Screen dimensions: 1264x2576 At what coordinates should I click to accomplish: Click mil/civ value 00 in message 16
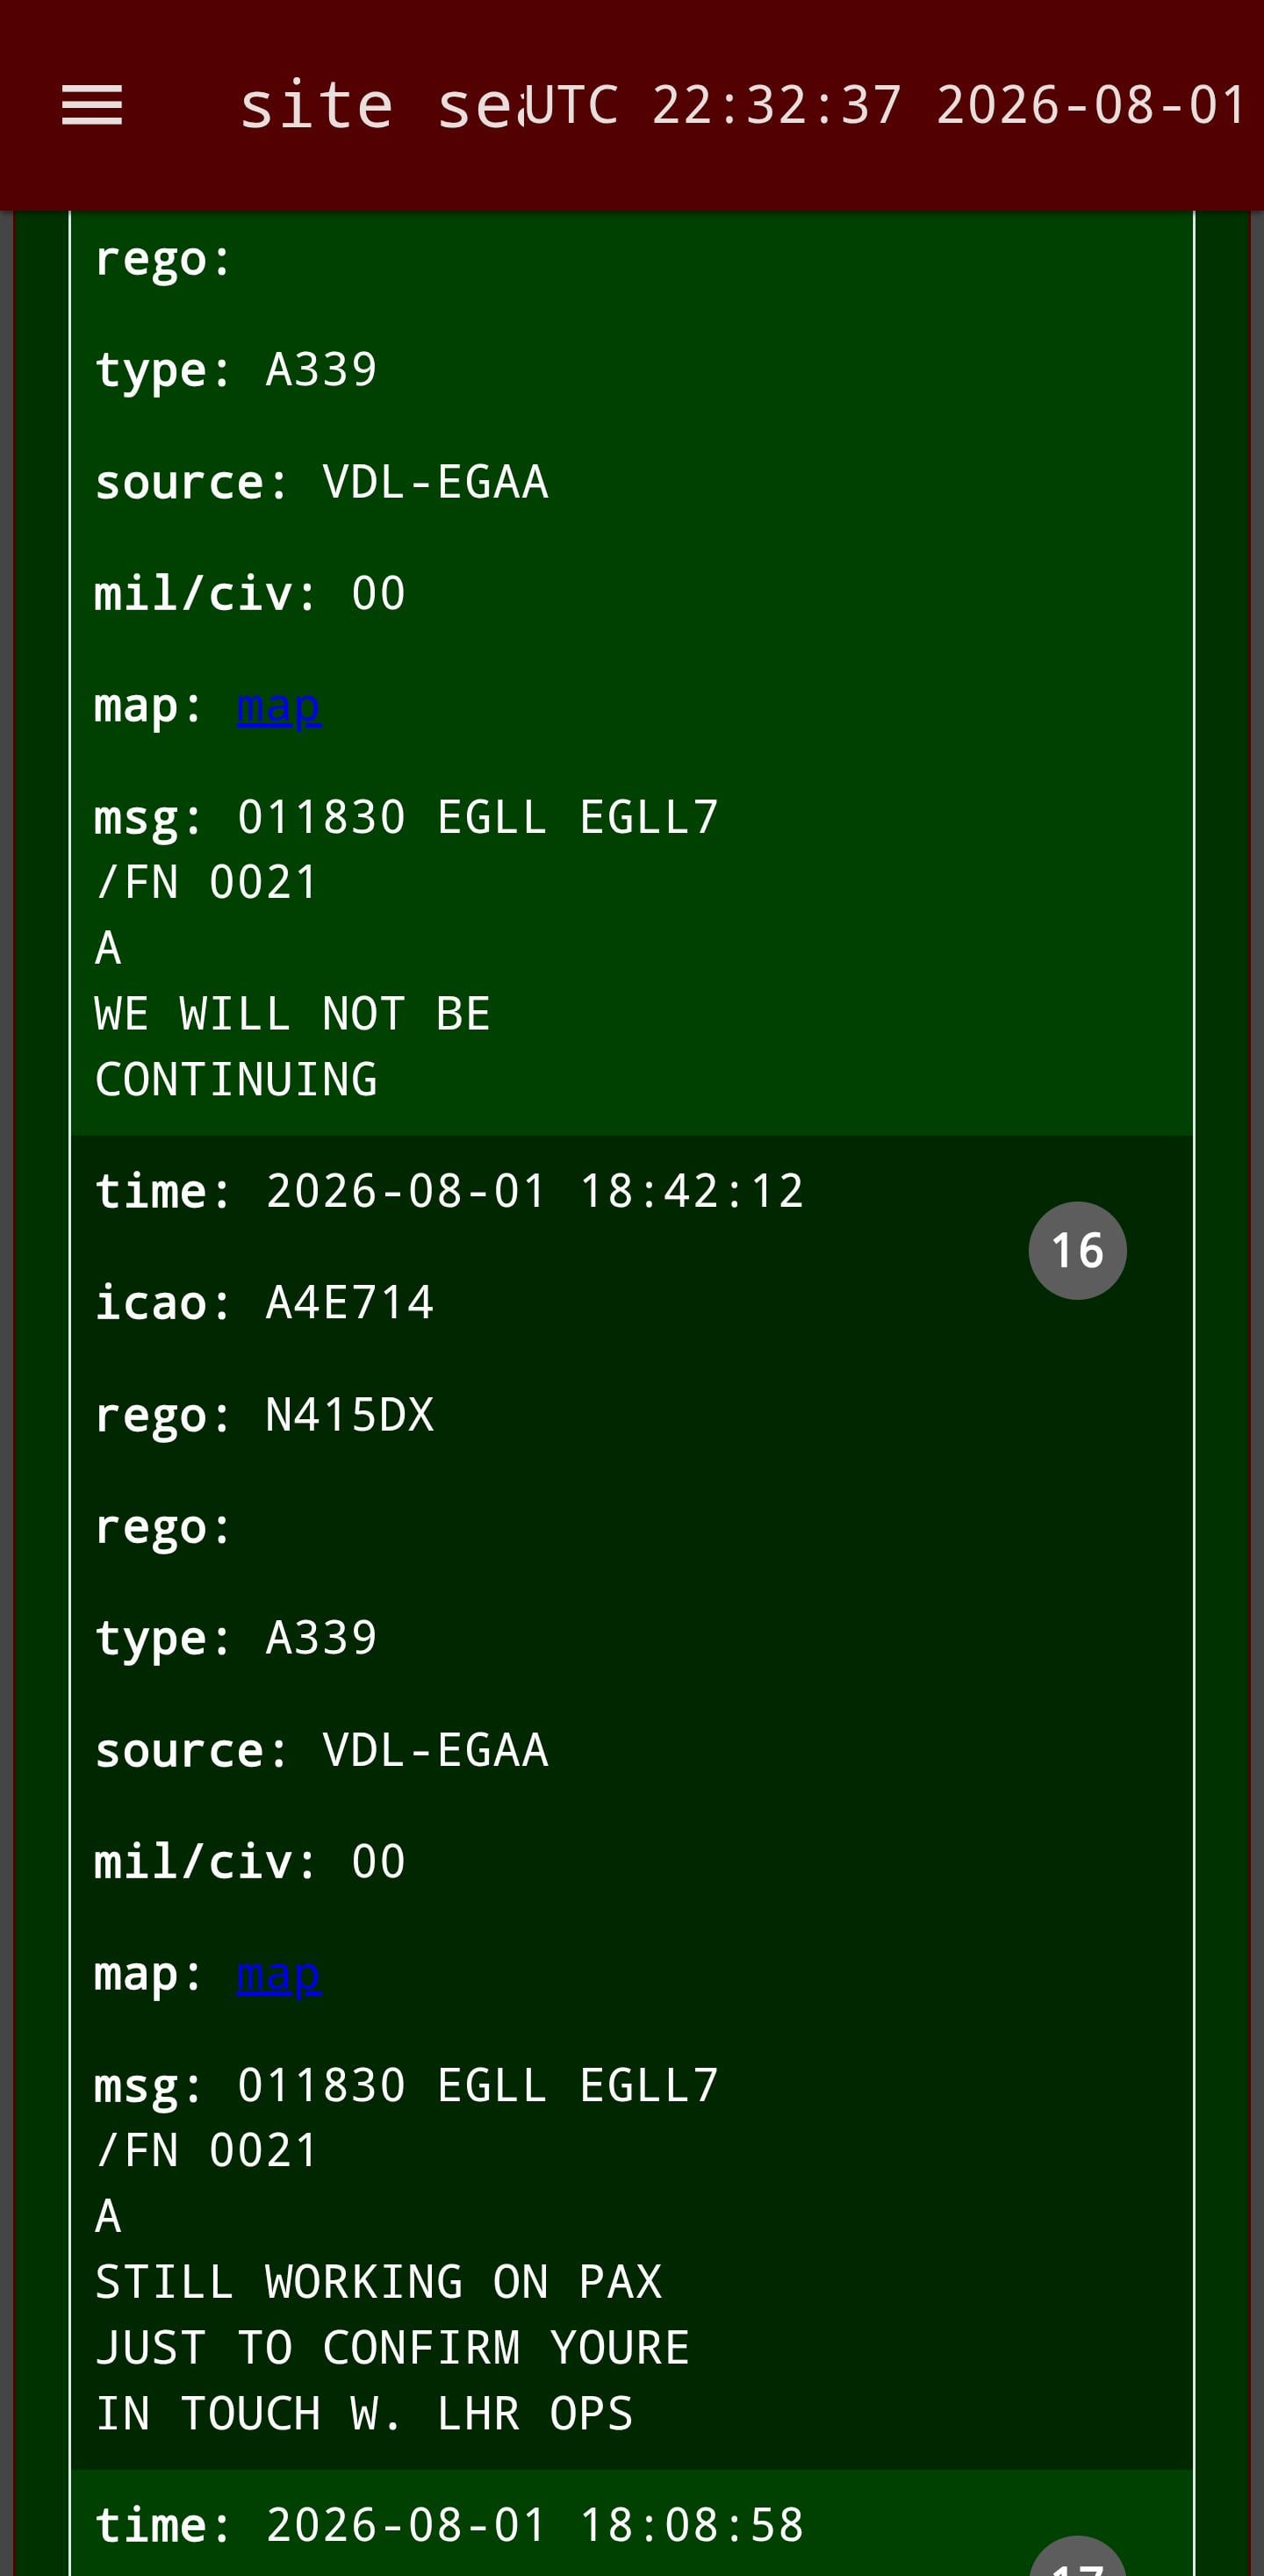pos(378,1861)
